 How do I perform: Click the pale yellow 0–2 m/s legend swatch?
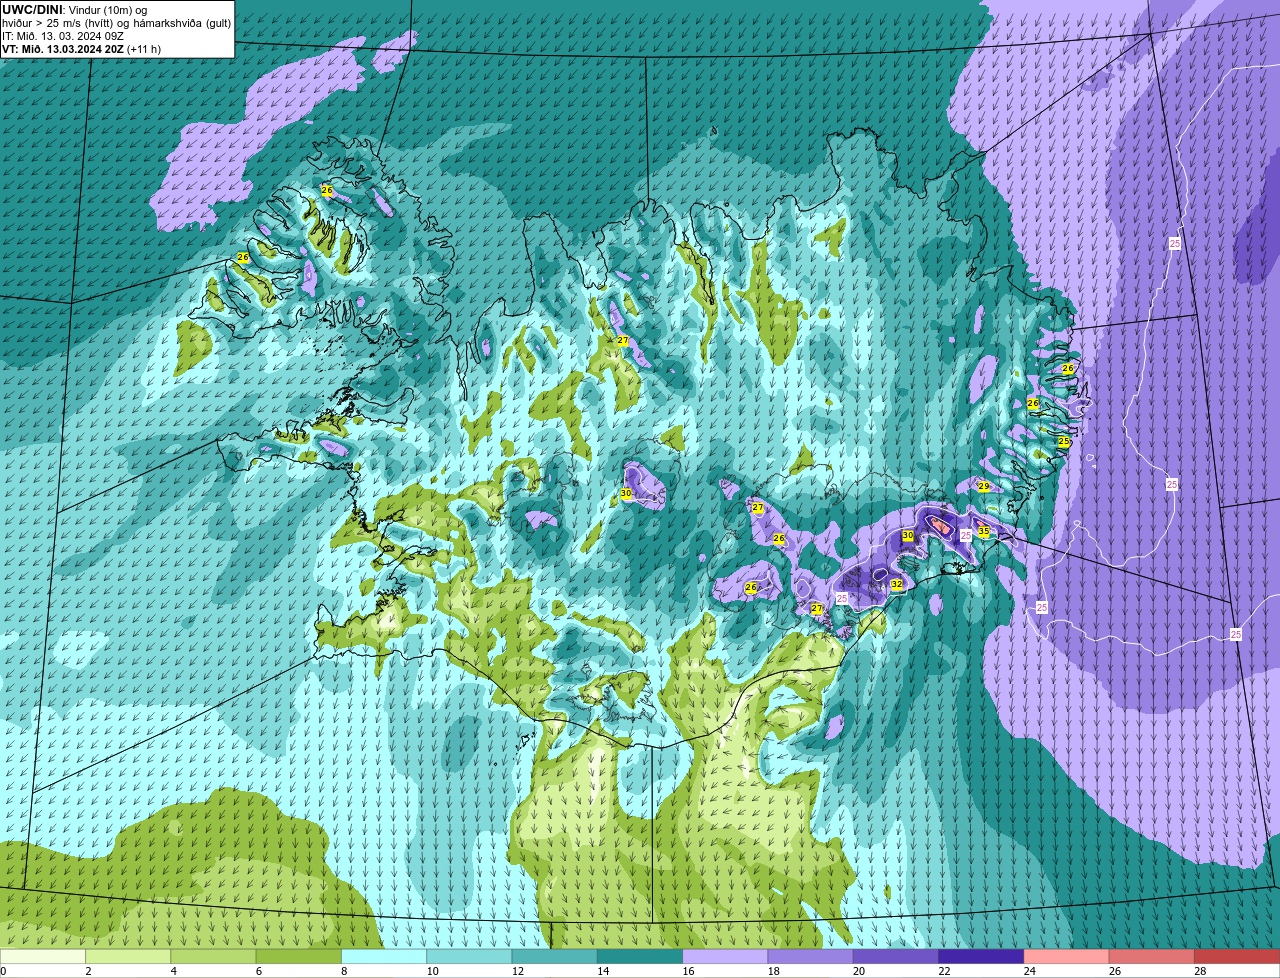pos(43,956)
